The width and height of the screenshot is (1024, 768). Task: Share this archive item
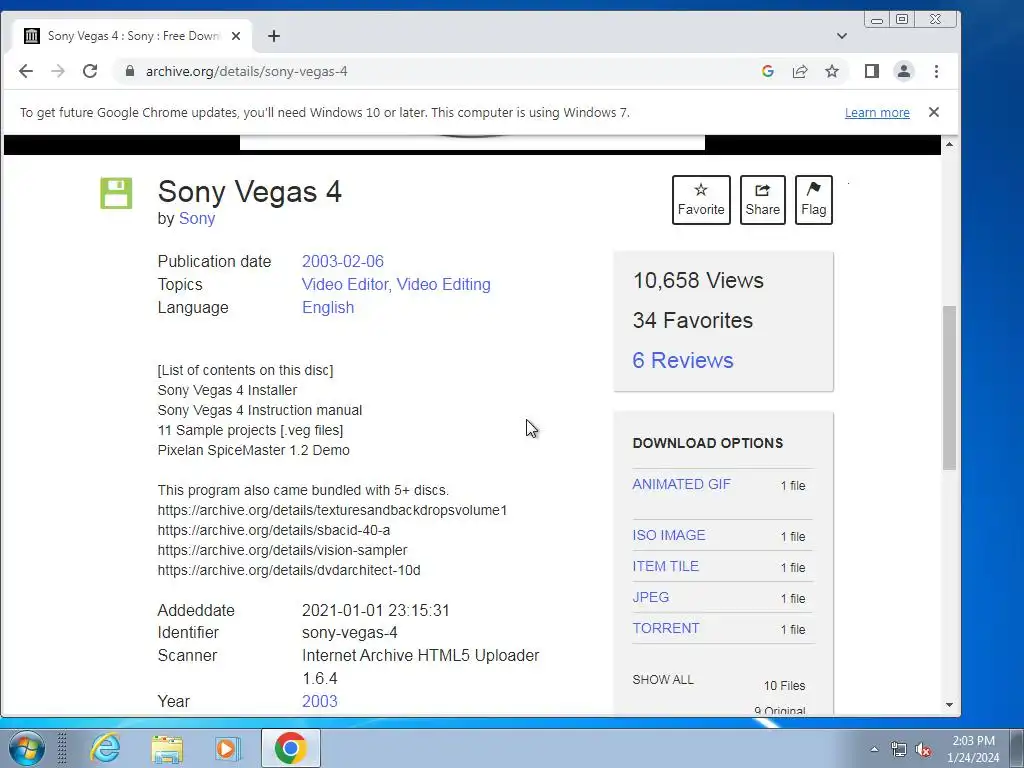(763, 200)
